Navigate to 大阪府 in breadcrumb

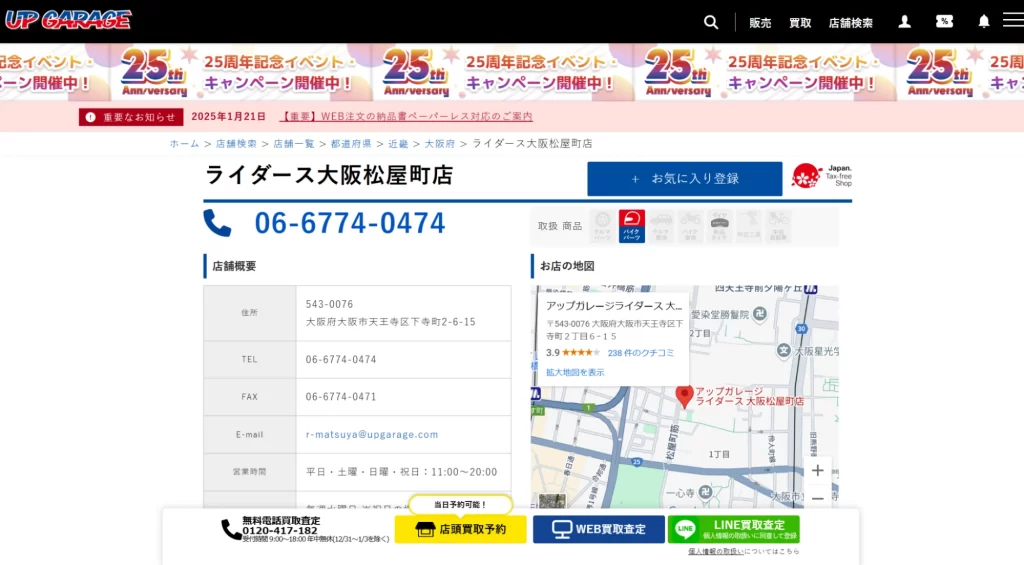click(x=439, y=144)
